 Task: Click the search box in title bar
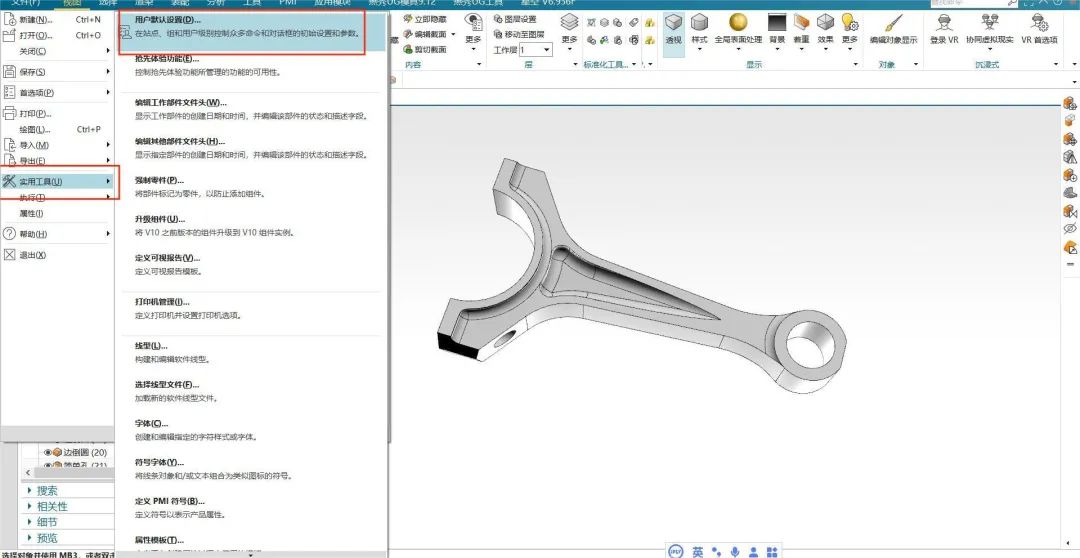973,3
